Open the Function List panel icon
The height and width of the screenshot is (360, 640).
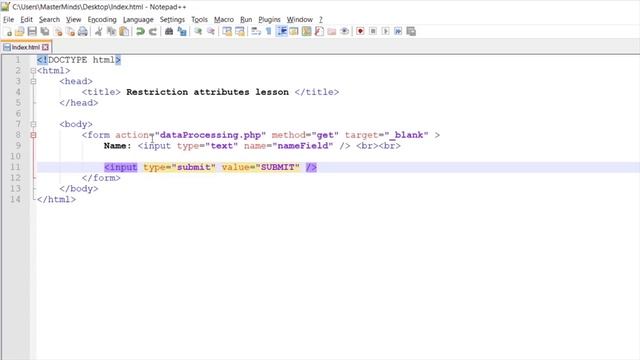point(319,31)
